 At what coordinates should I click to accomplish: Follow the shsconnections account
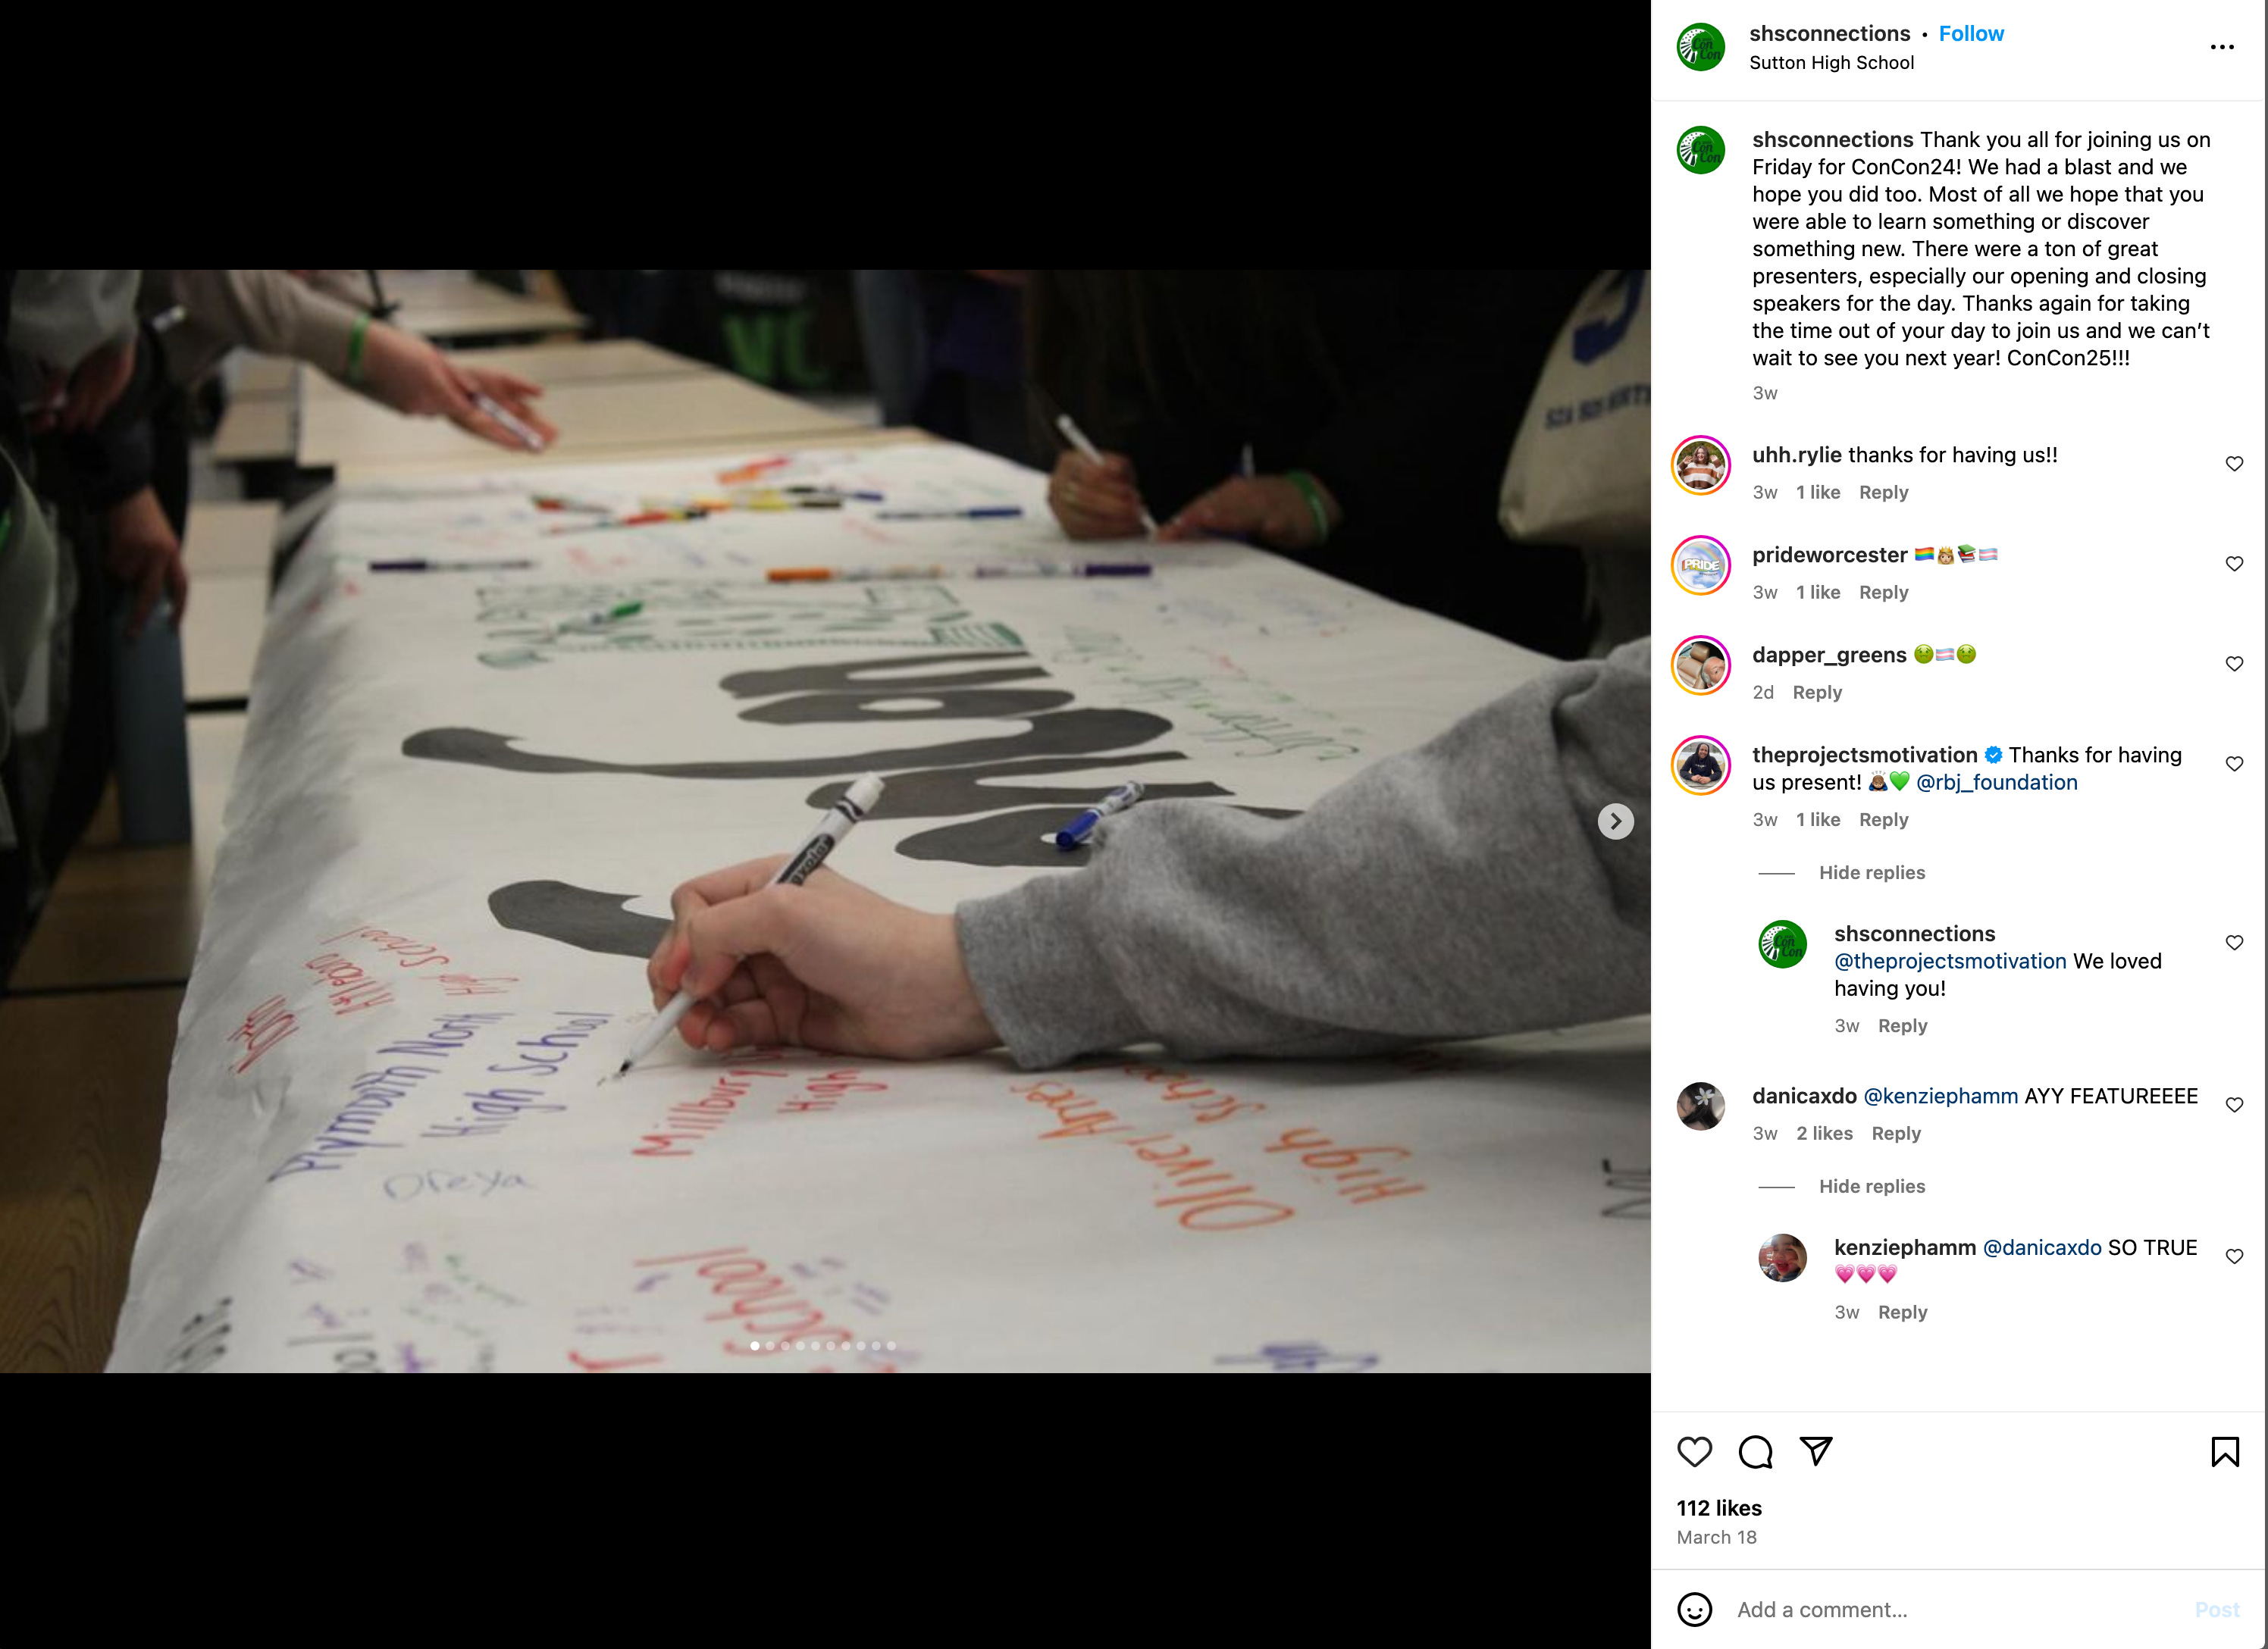point(1971,34)
